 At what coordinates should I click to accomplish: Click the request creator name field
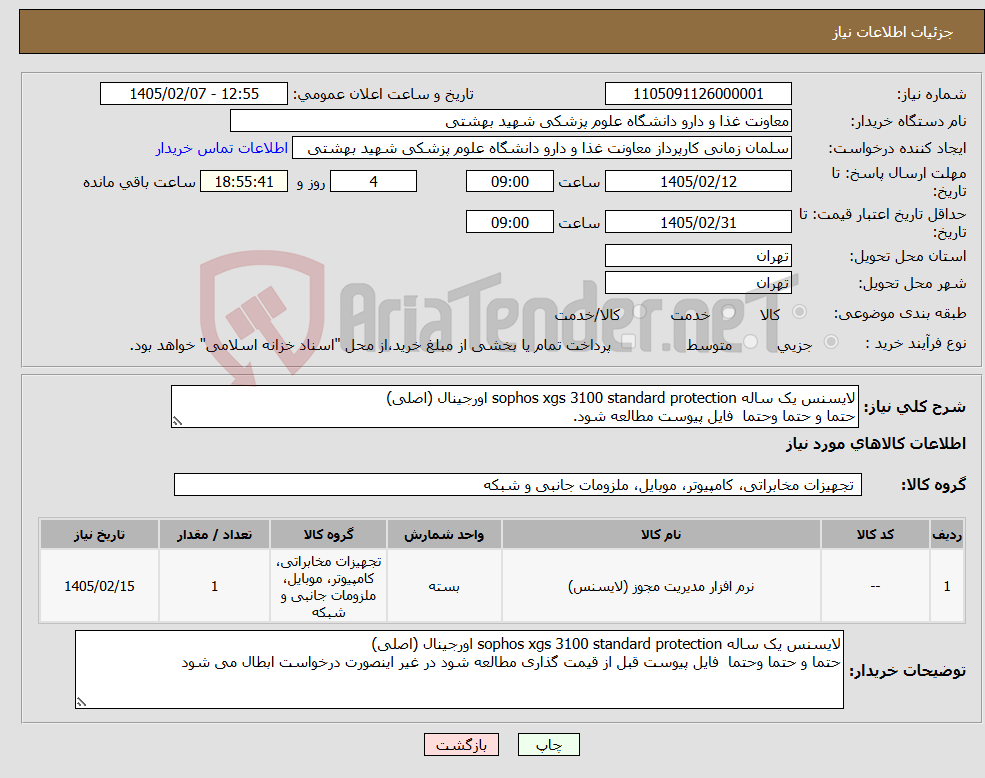click(x=541, y=148)
